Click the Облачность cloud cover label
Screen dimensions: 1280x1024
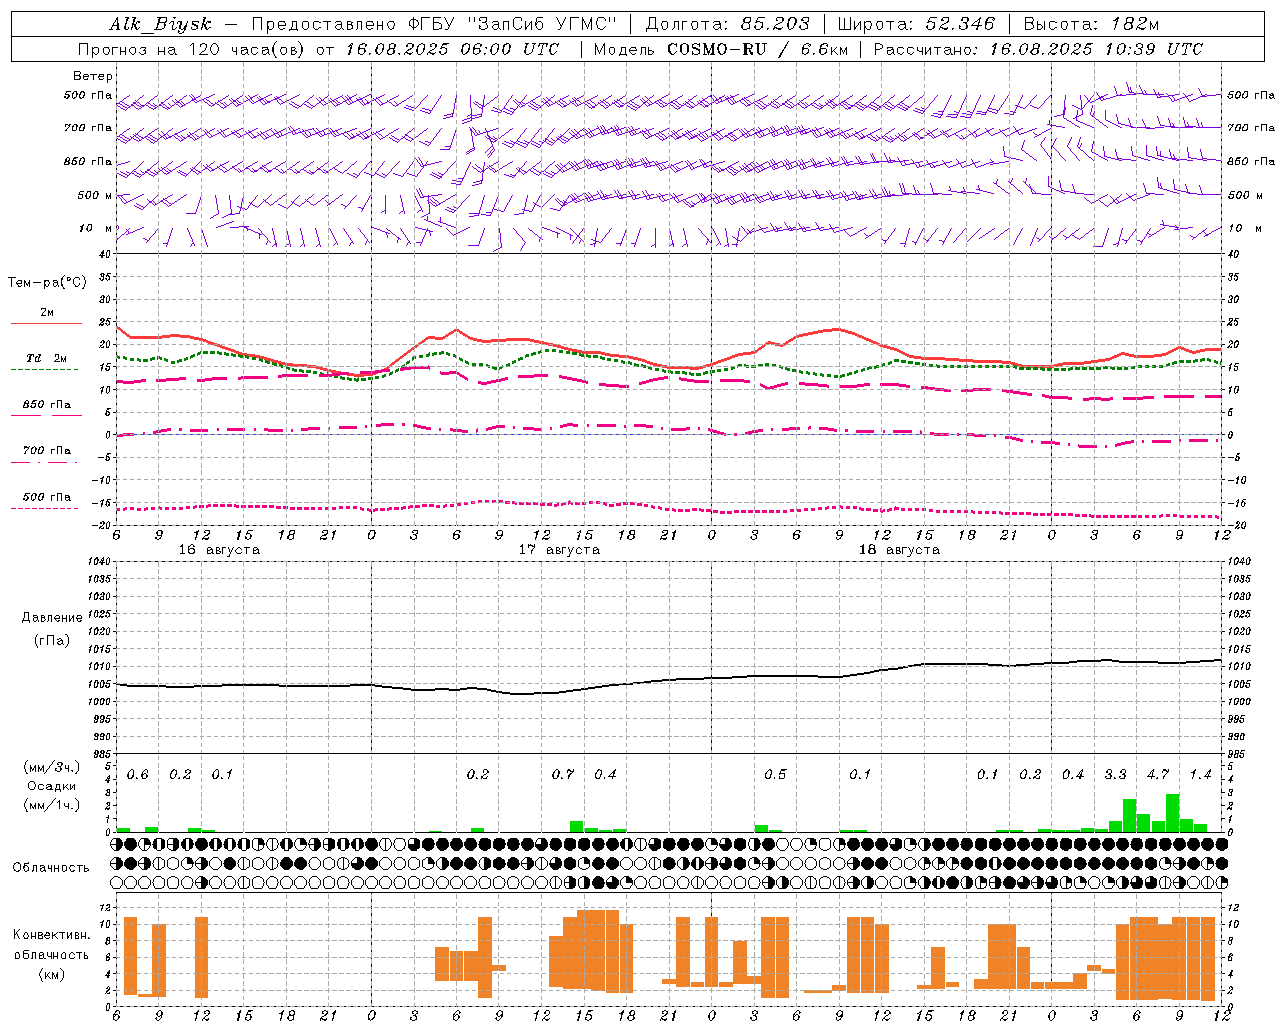click(51, 867)
